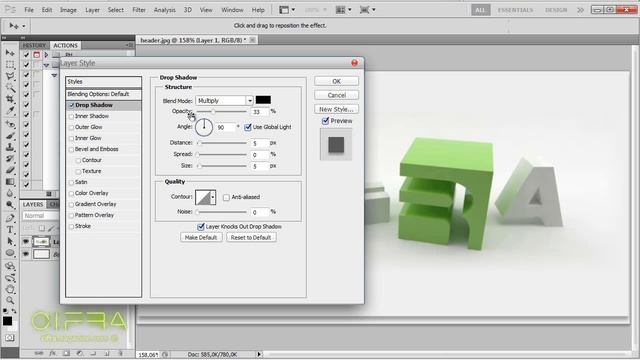Click the New Style... button
The width and height of the screenshot is (640, 360).
(x=336, y=109)
